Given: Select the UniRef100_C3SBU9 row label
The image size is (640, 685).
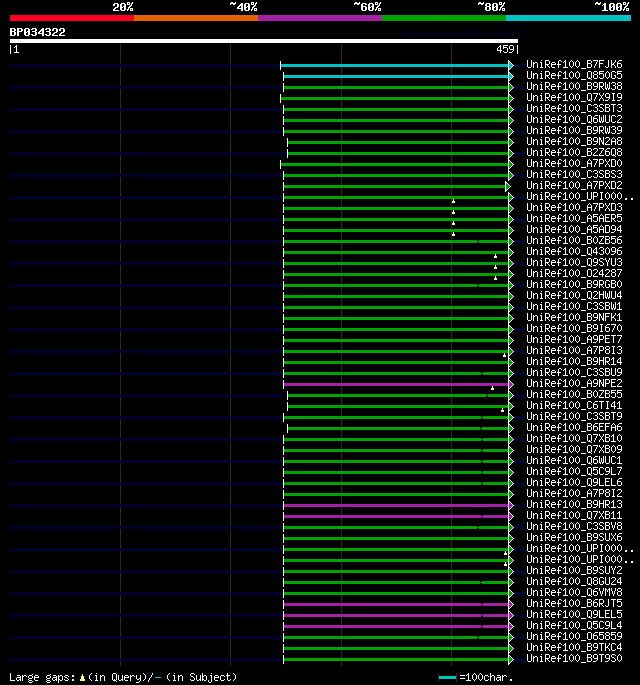Looking at the screenshot, I should (574, 373).
